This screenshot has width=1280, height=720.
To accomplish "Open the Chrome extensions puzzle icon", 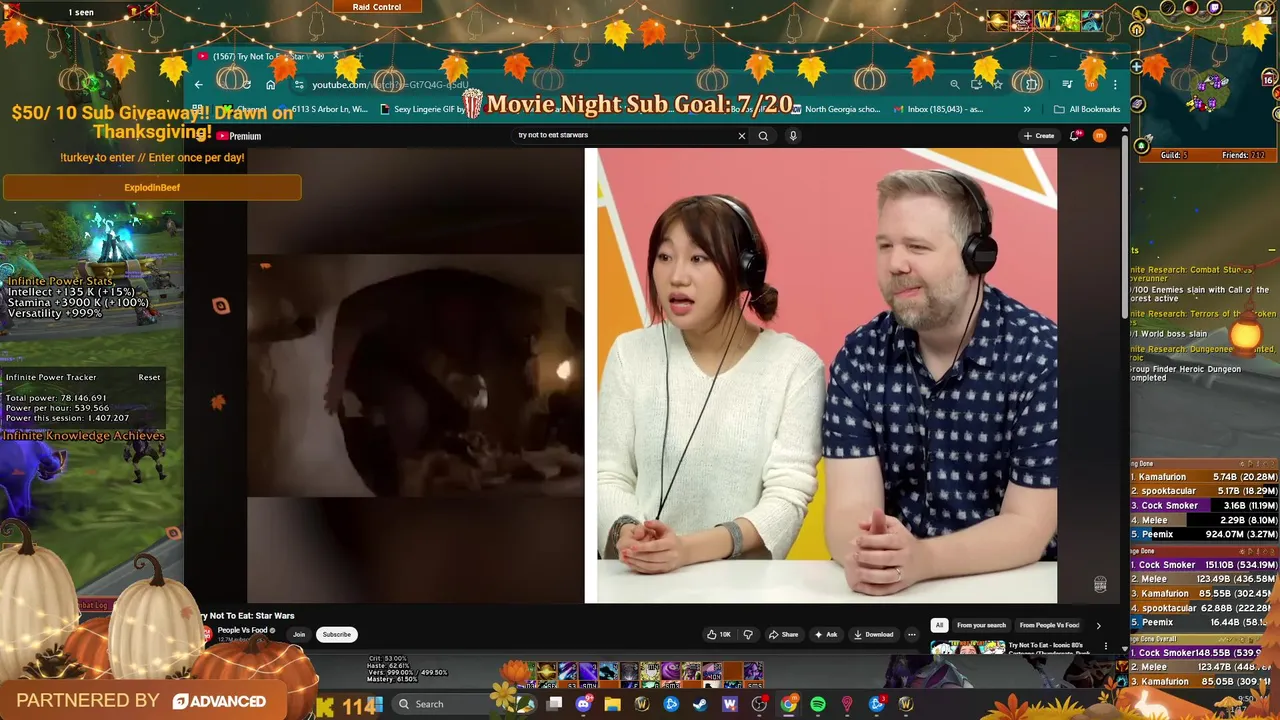I will (1031, 85).
